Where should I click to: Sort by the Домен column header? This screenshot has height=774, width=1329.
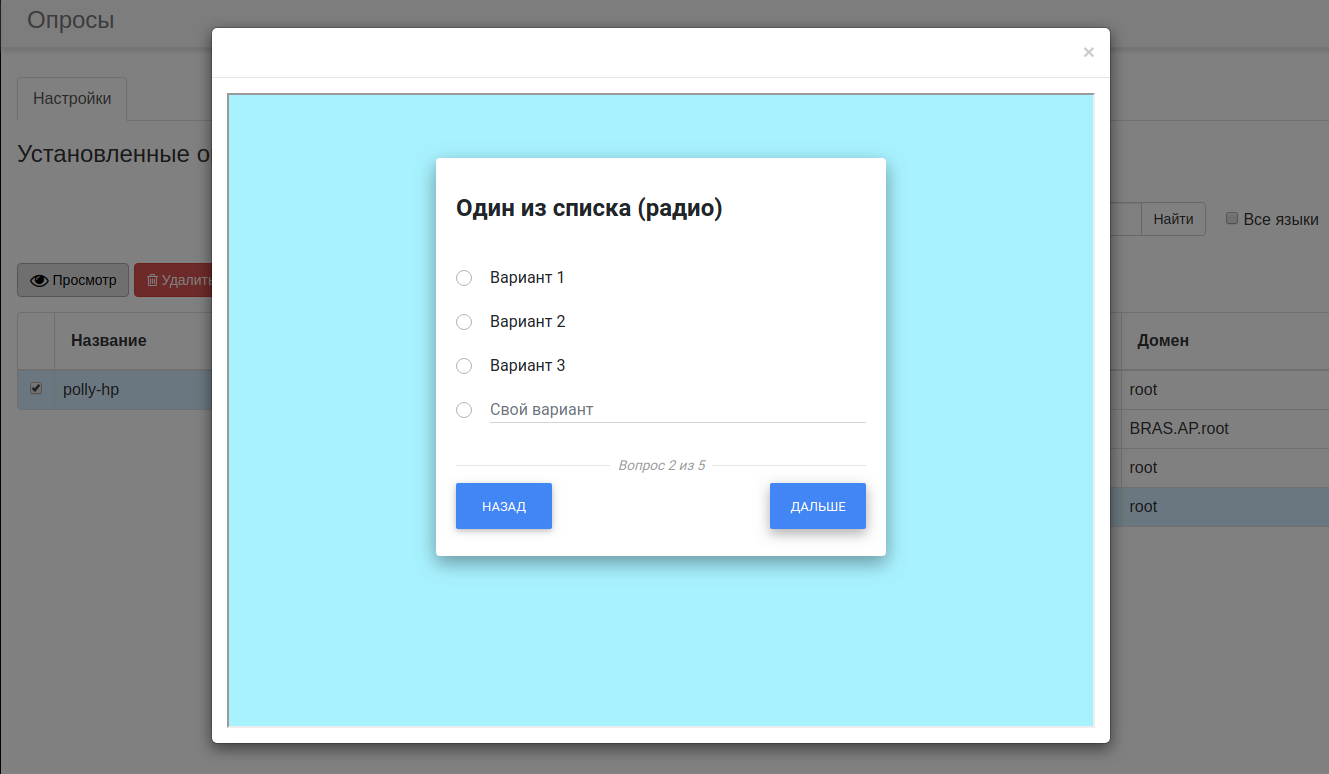(x=1163, y=340)
